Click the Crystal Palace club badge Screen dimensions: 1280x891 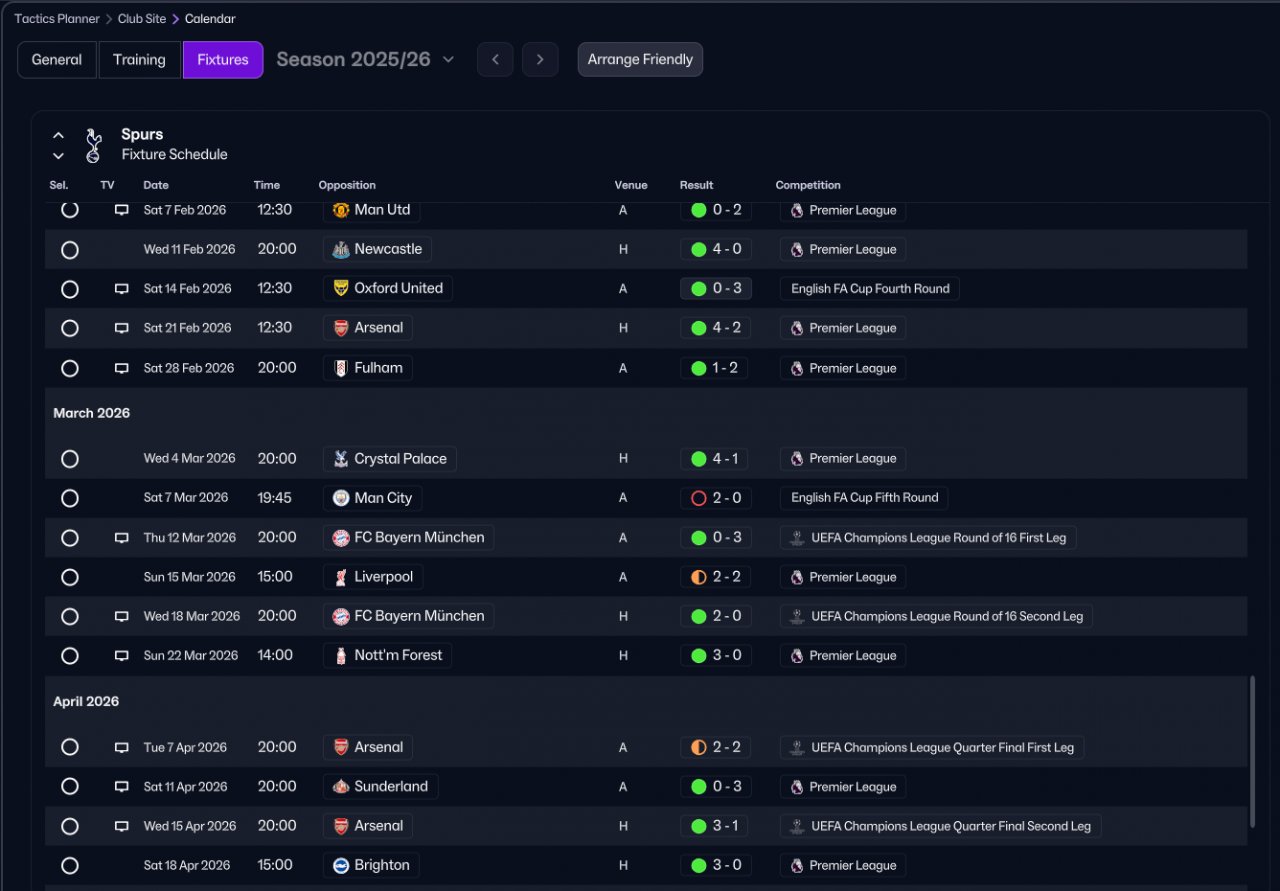click(x=341, y=459)
